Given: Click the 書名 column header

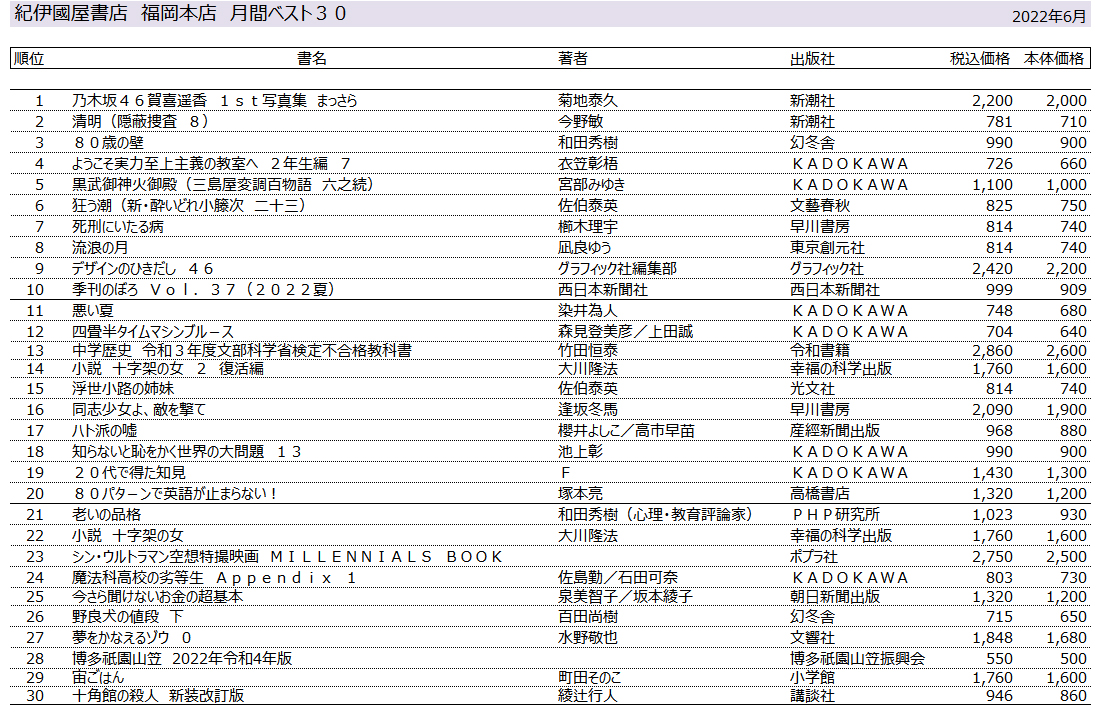Looking at the screenshot, I should [x=312, y=58].
